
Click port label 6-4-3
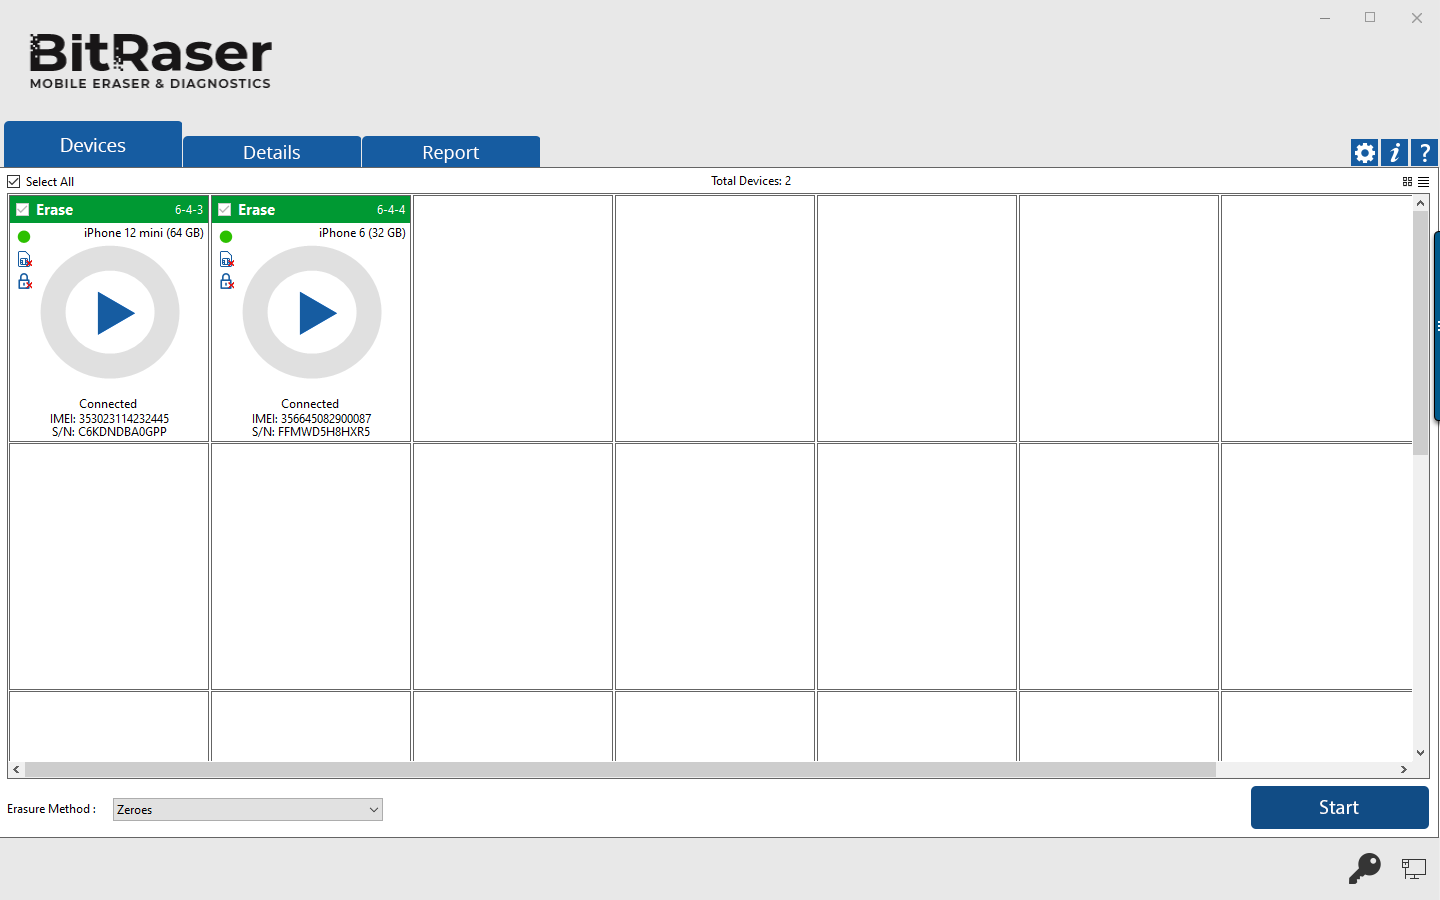click(189, 210)
